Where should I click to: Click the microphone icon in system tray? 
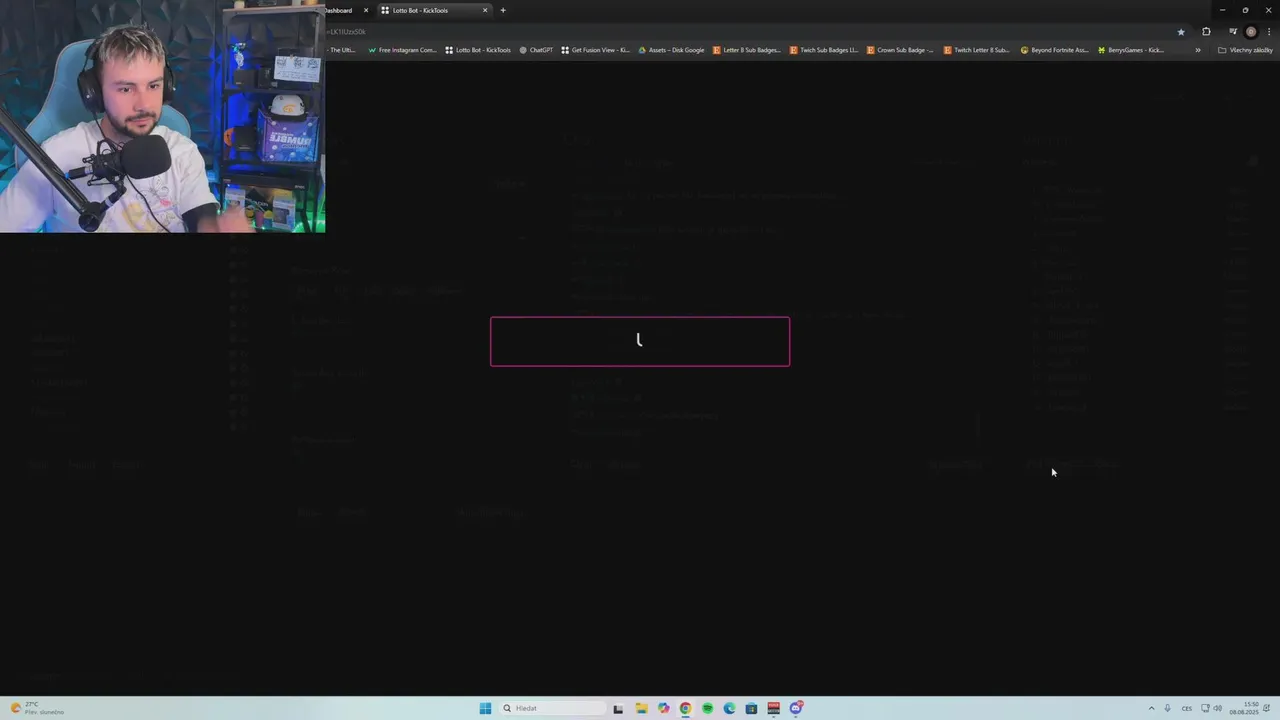point(1167,708)
